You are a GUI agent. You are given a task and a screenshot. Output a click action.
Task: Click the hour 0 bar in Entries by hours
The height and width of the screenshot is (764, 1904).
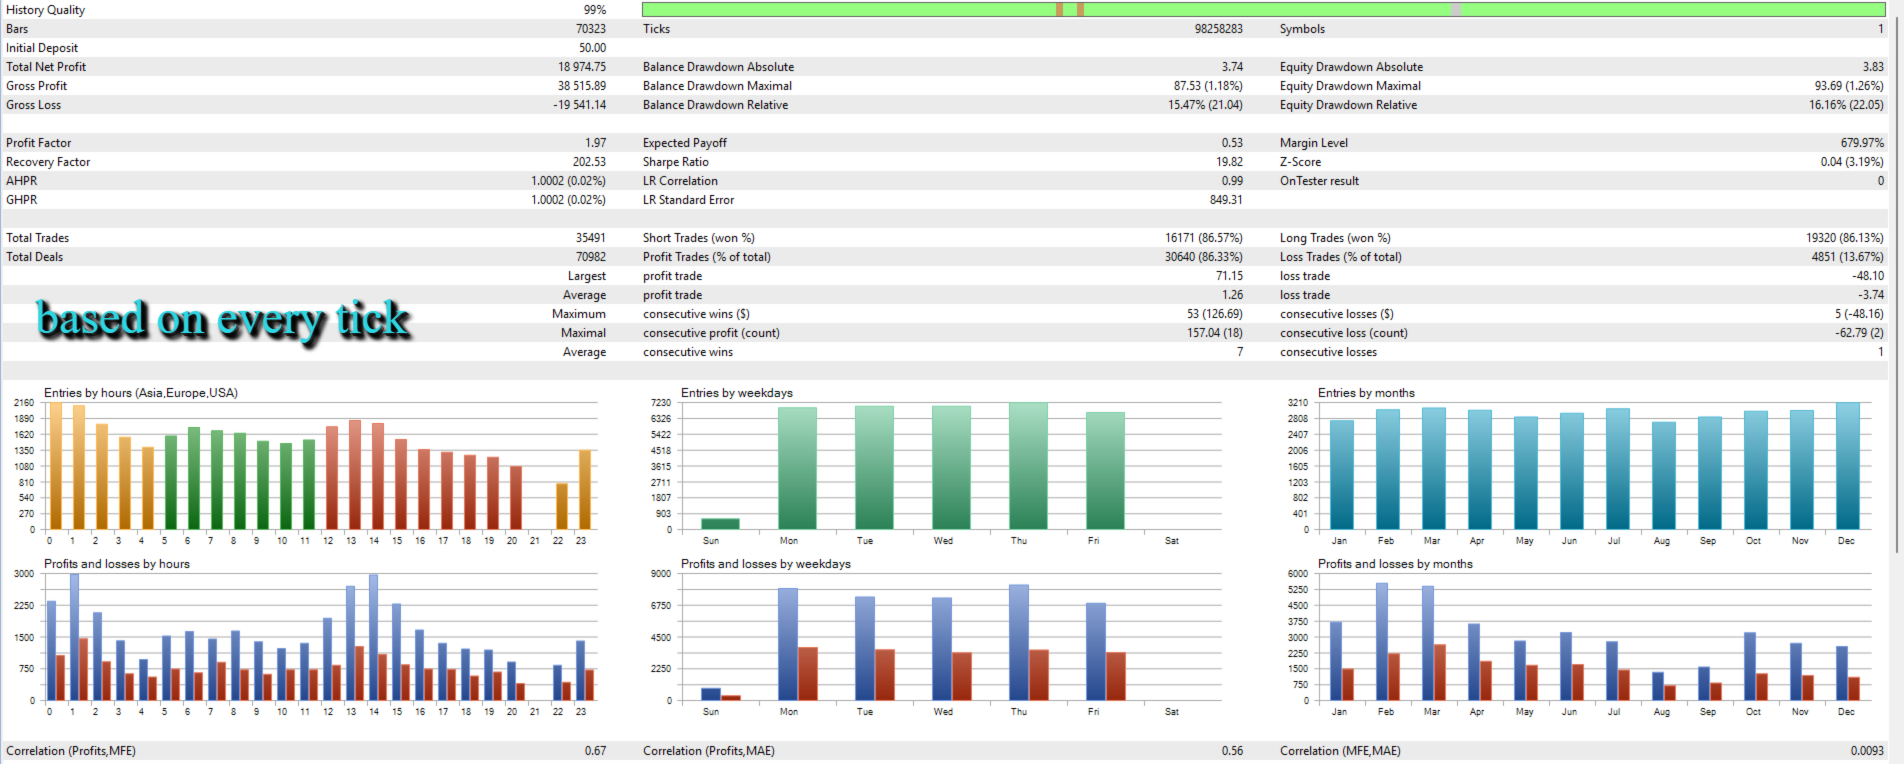(56, 466)
